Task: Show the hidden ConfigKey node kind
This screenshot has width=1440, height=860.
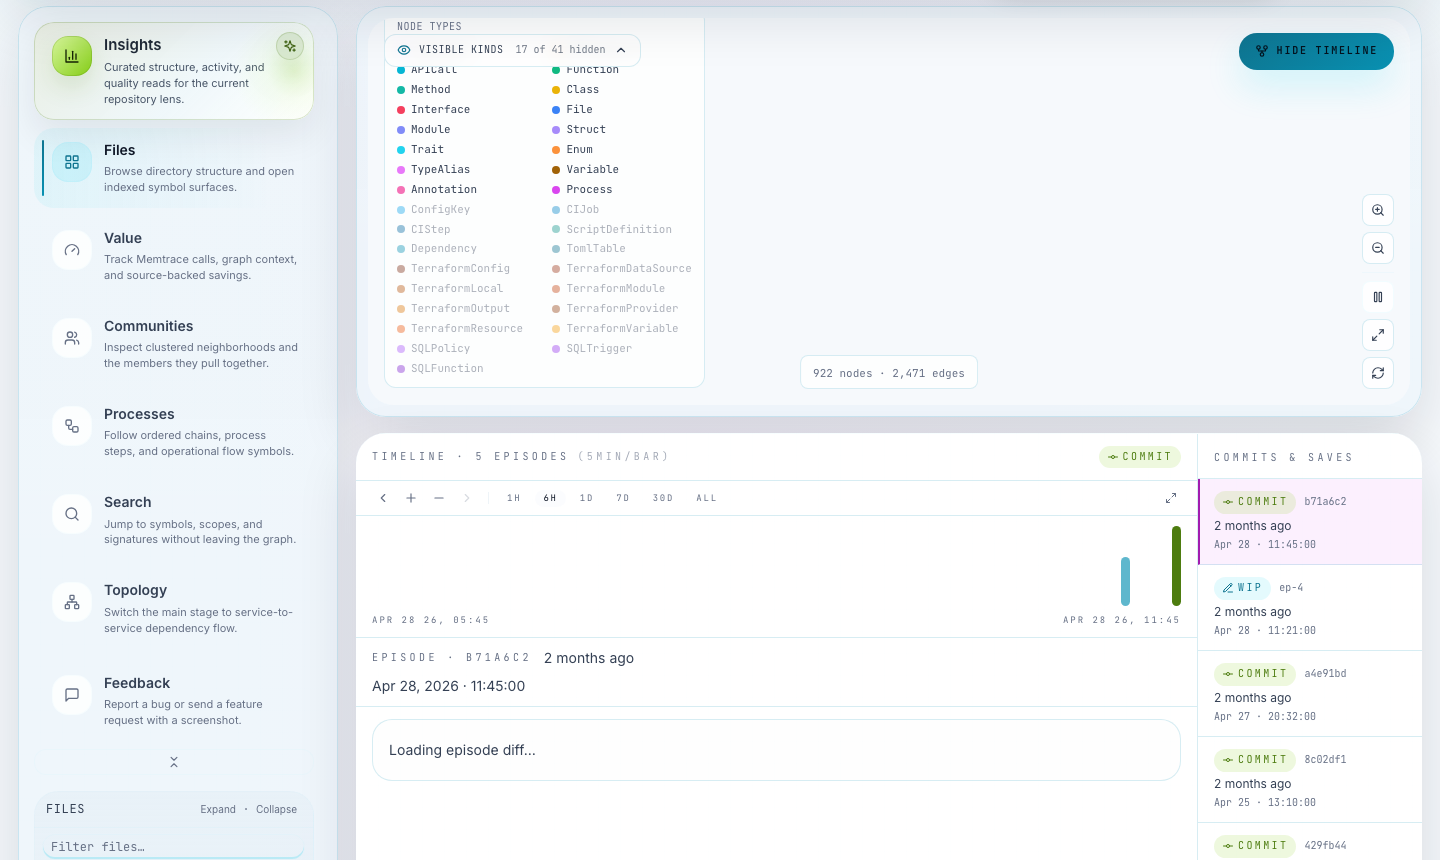Action: 434,210
